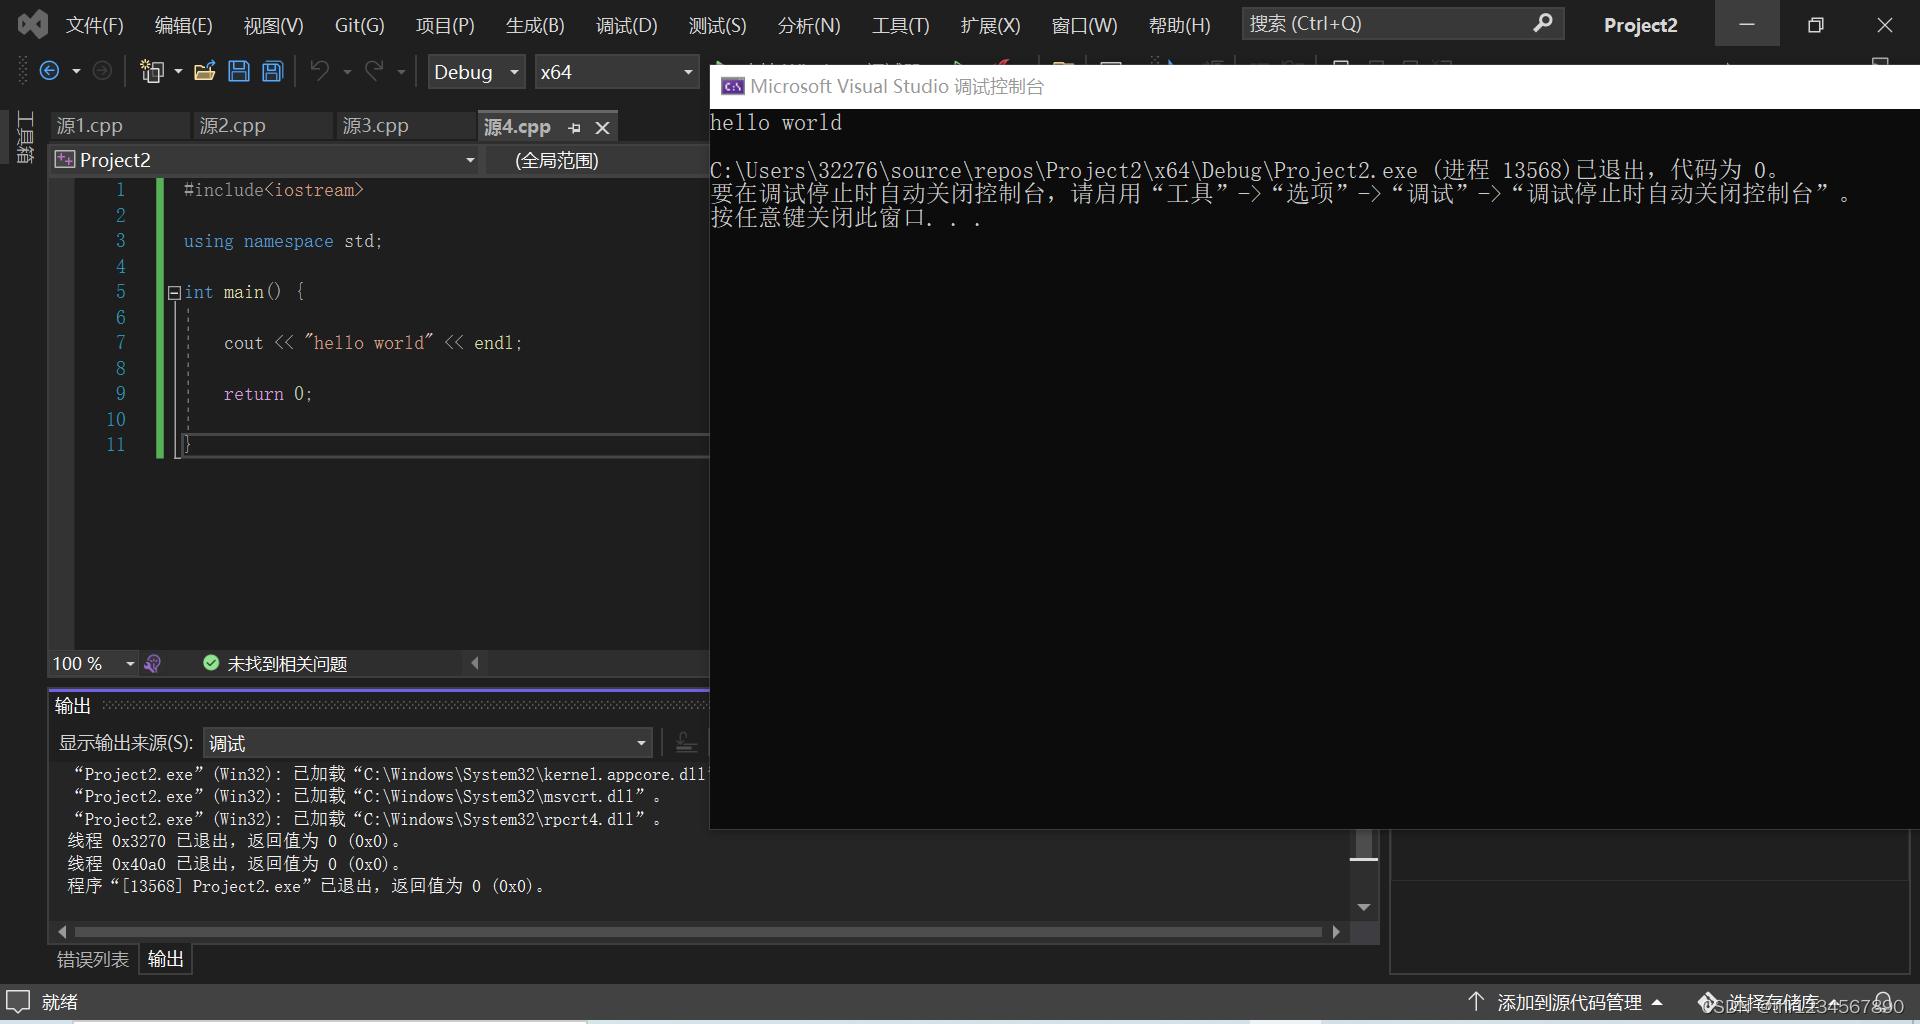Click the output horizontal scroll right arrow
The height and width of the screenshot is (1024, 1920).
pos(1336,932)
